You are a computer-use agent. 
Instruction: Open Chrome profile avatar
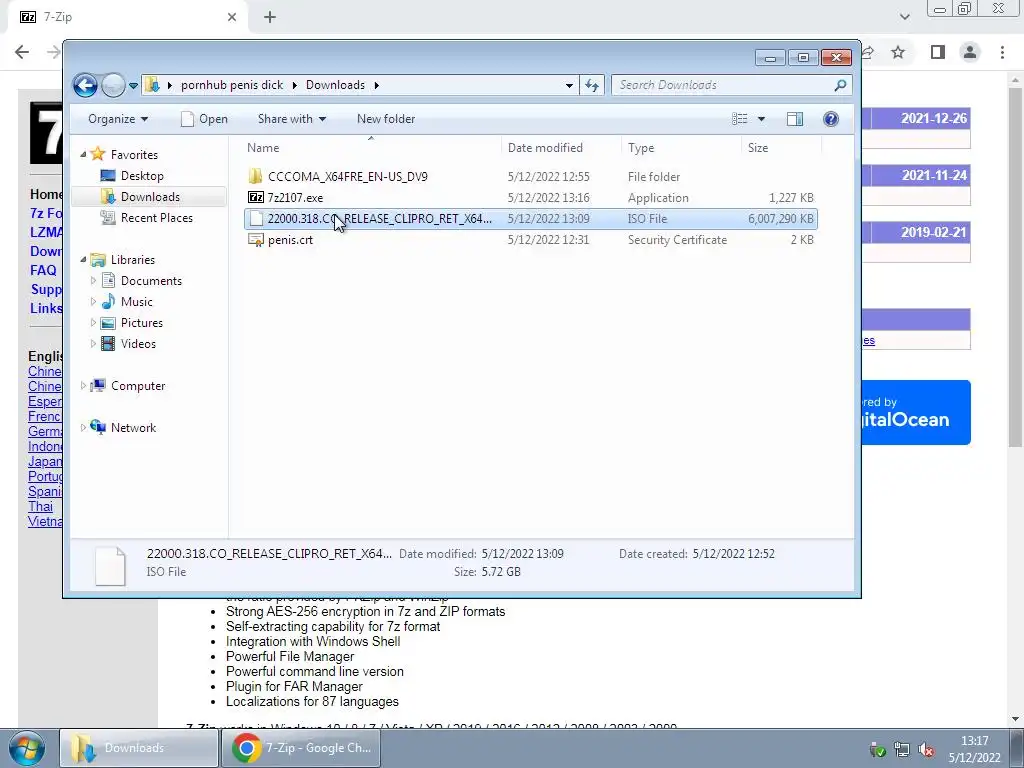(x=970, y=52)
